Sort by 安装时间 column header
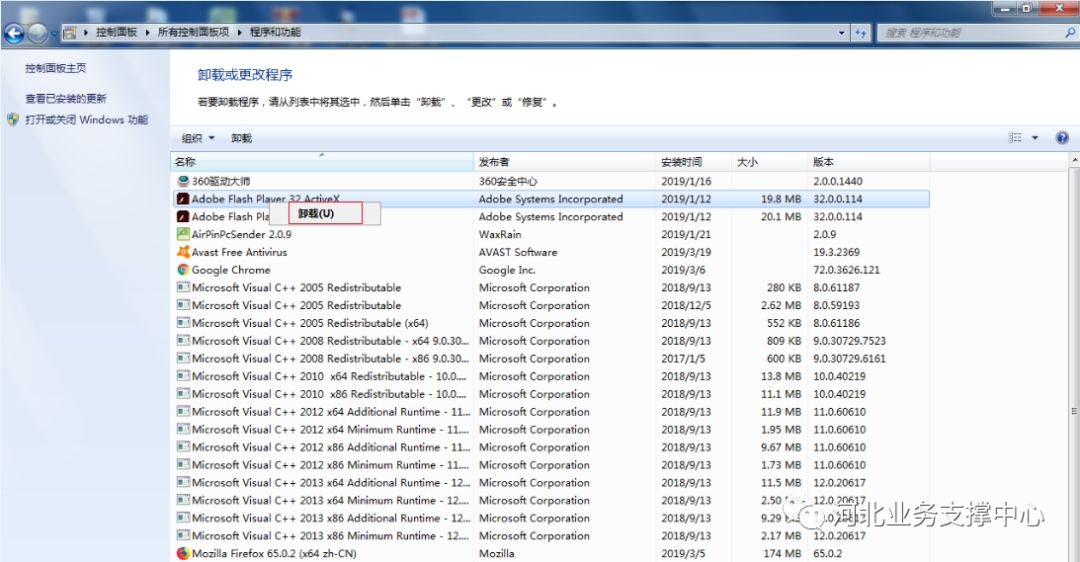Image resolution: width=1080 pixels, height=562 pixels. pos(693,162)
